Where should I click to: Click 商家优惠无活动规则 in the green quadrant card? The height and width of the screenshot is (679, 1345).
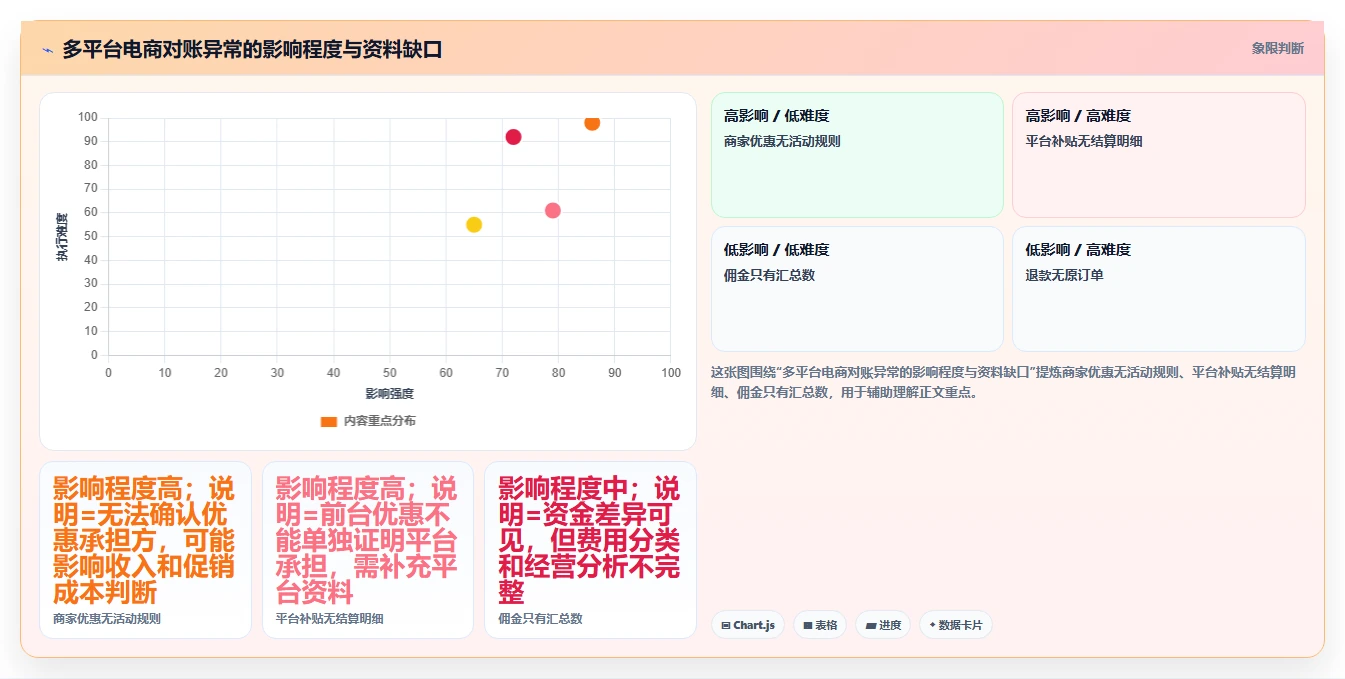click(782, 141)
